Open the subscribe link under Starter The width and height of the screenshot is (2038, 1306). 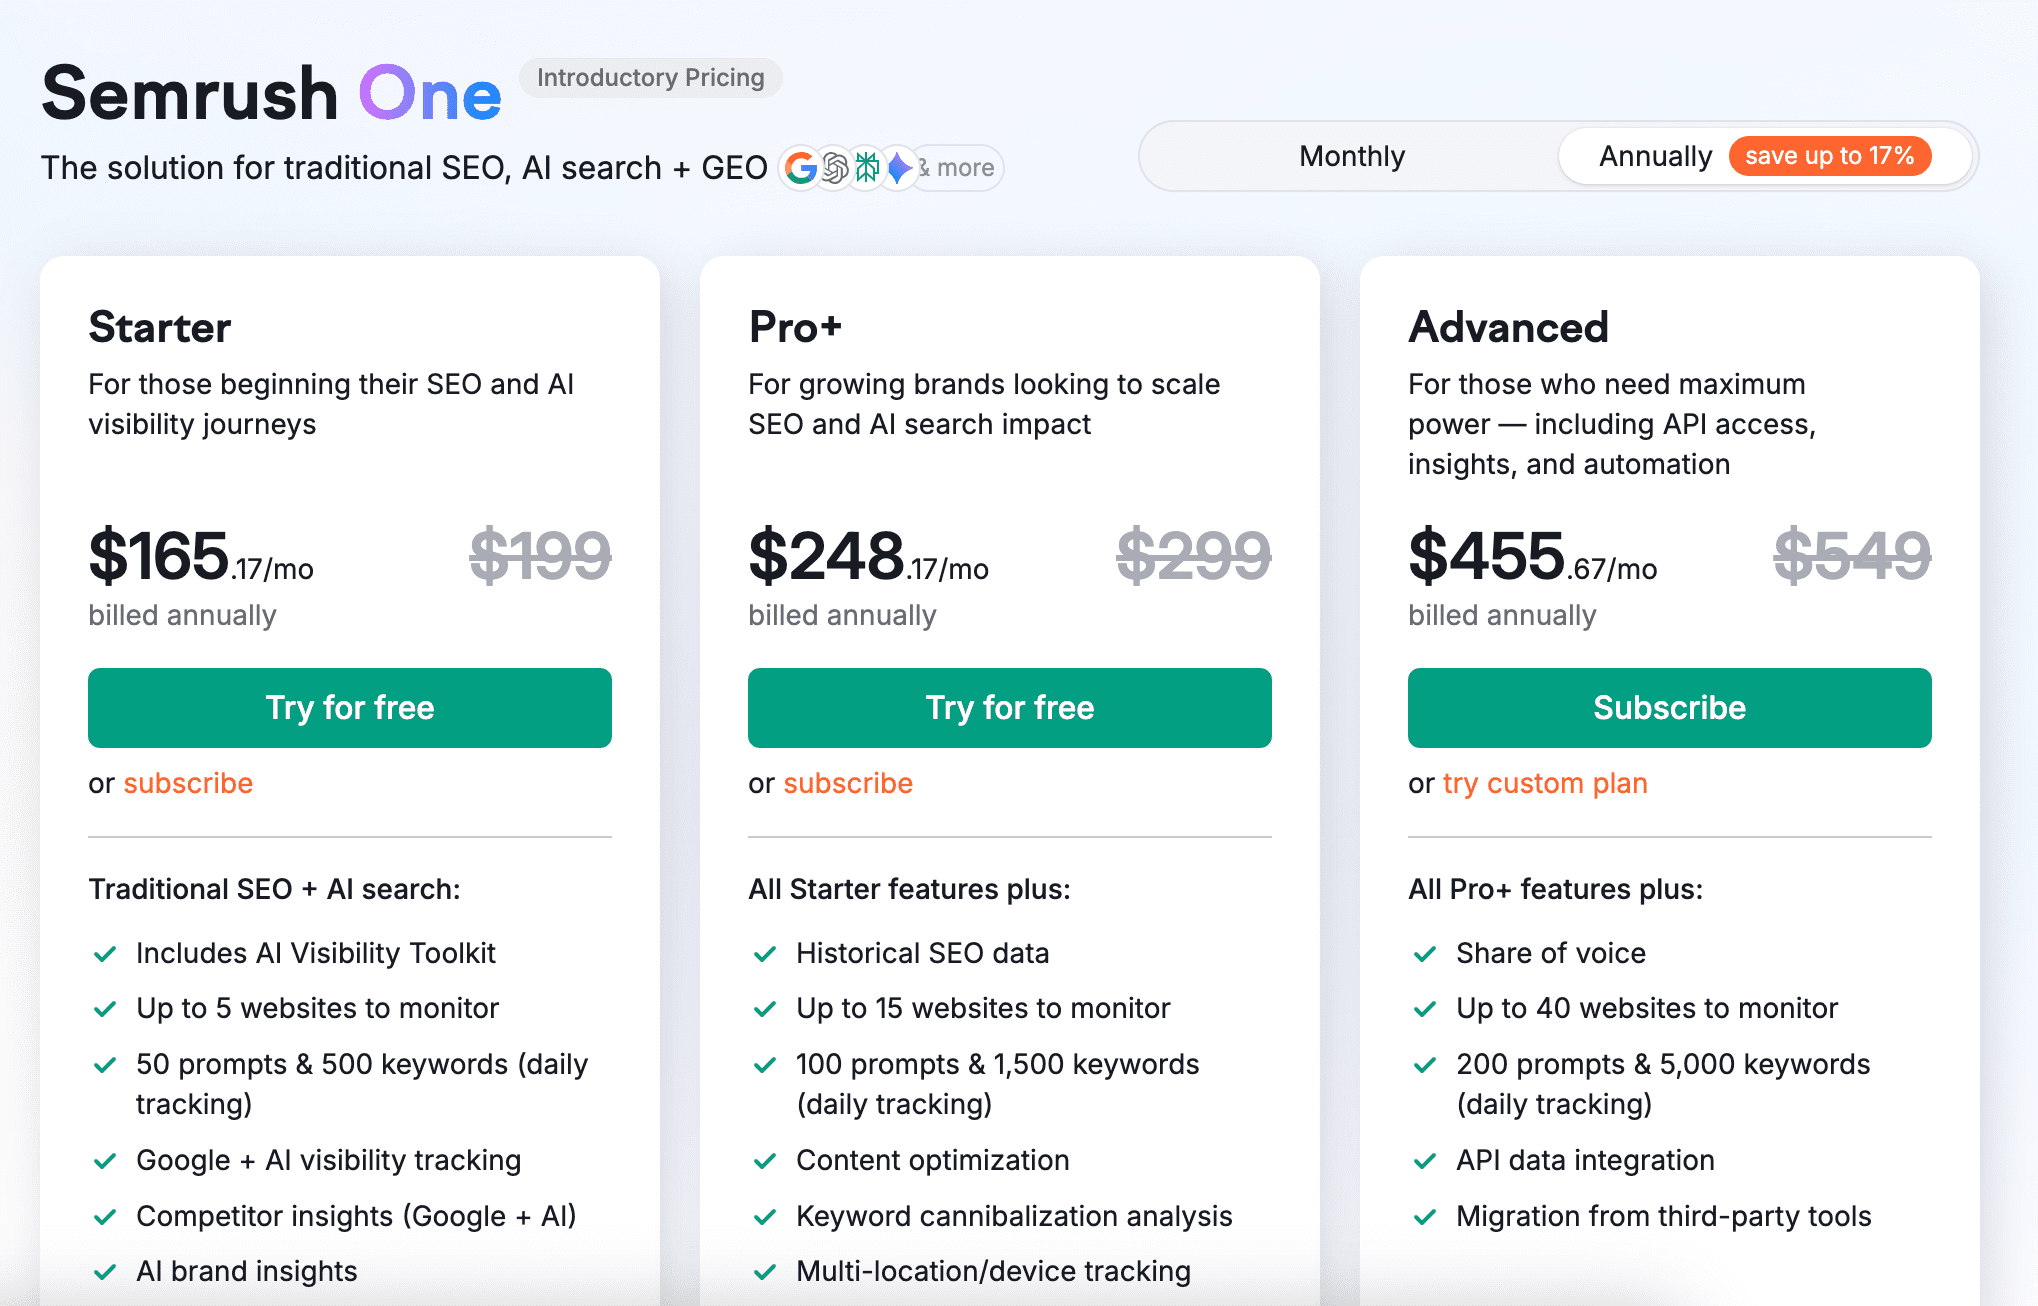[188, 783]
